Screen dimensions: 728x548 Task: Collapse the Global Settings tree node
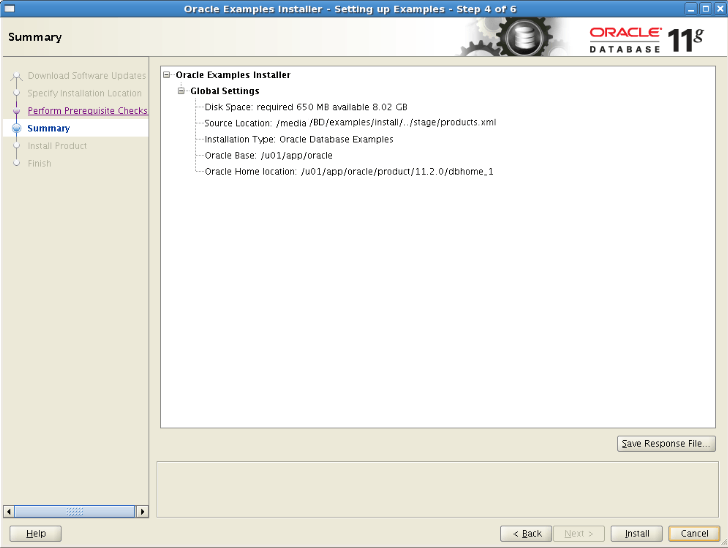[181, 91]
